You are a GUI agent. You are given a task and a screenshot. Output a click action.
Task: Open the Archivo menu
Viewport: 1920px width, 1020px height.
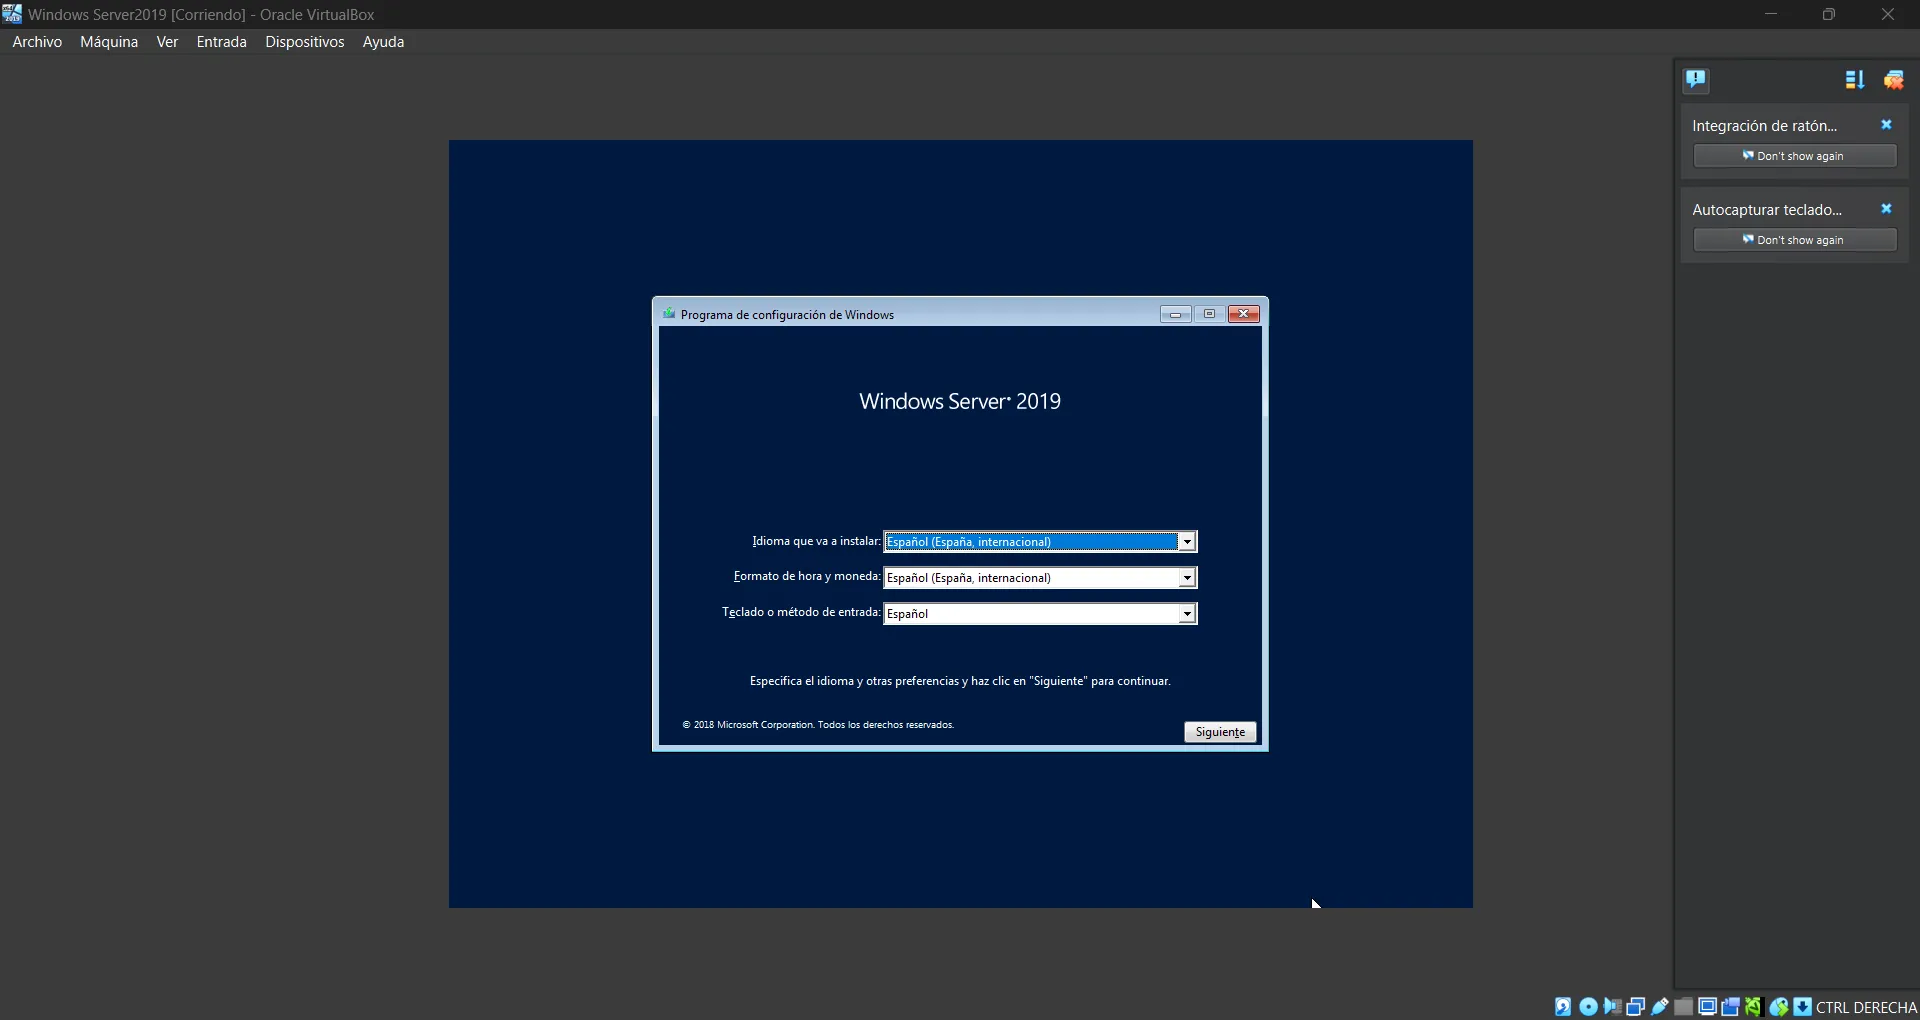[x=37, y=42]
